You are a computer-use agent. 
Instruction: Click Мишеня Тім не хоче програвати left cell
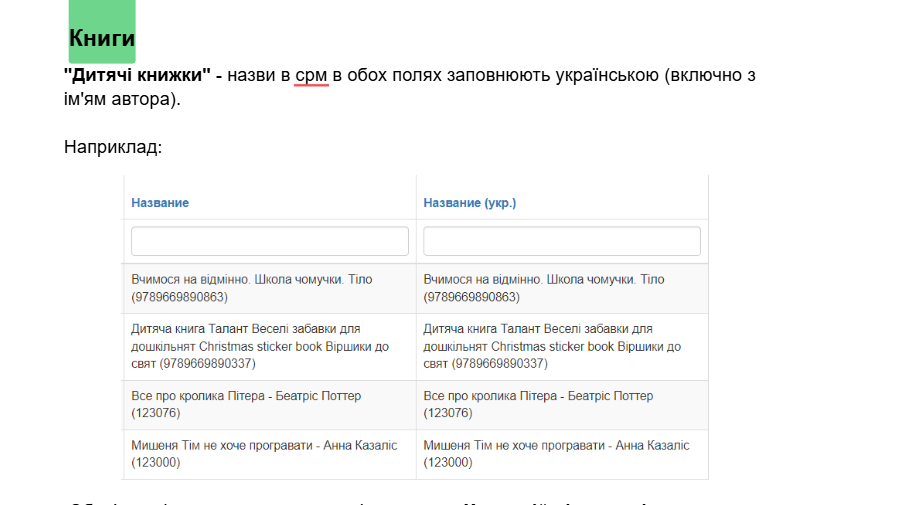pyautogui.click(x=269, y=454)
